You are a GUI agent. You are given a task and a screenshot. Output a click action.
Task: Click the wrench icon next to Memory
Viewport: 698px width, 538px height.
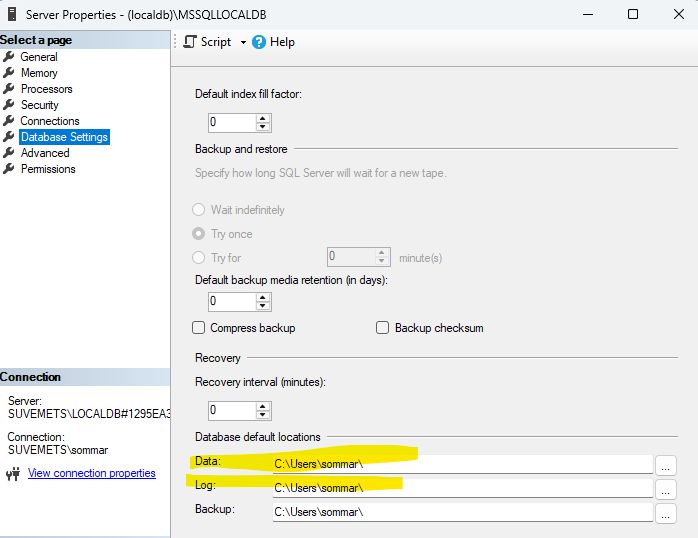coord(8,73)
